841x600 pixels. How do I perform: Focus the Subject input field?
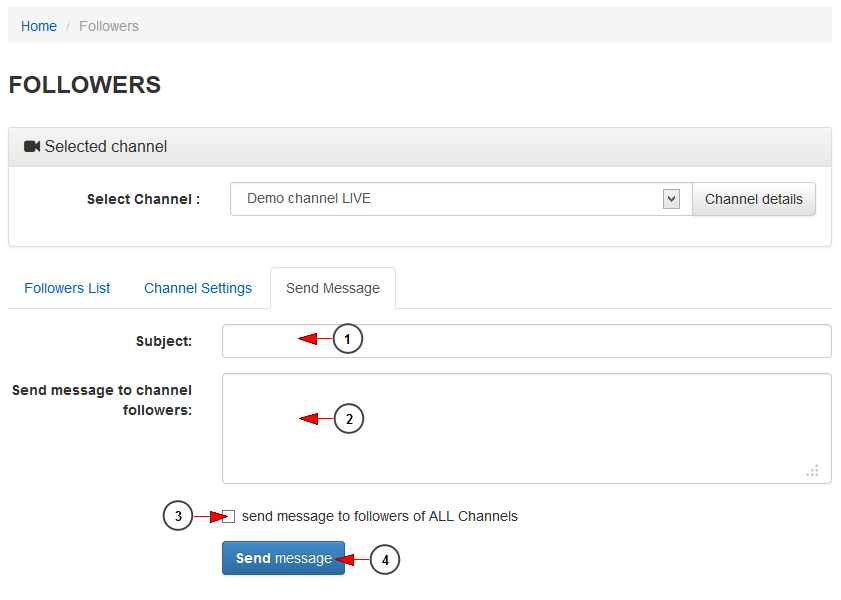coord(527,341)
